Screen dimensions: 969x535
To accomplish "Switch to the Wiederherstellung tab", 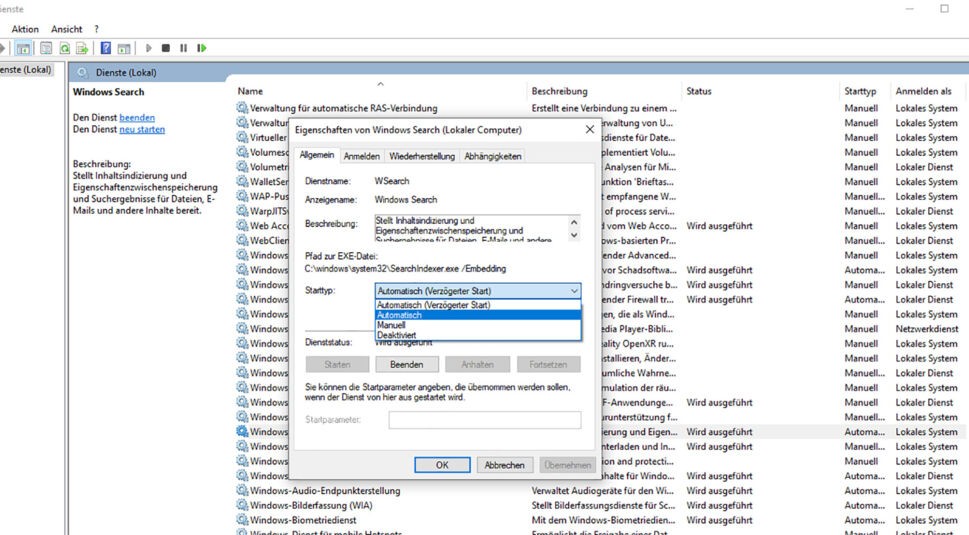I will click(422, 156).
